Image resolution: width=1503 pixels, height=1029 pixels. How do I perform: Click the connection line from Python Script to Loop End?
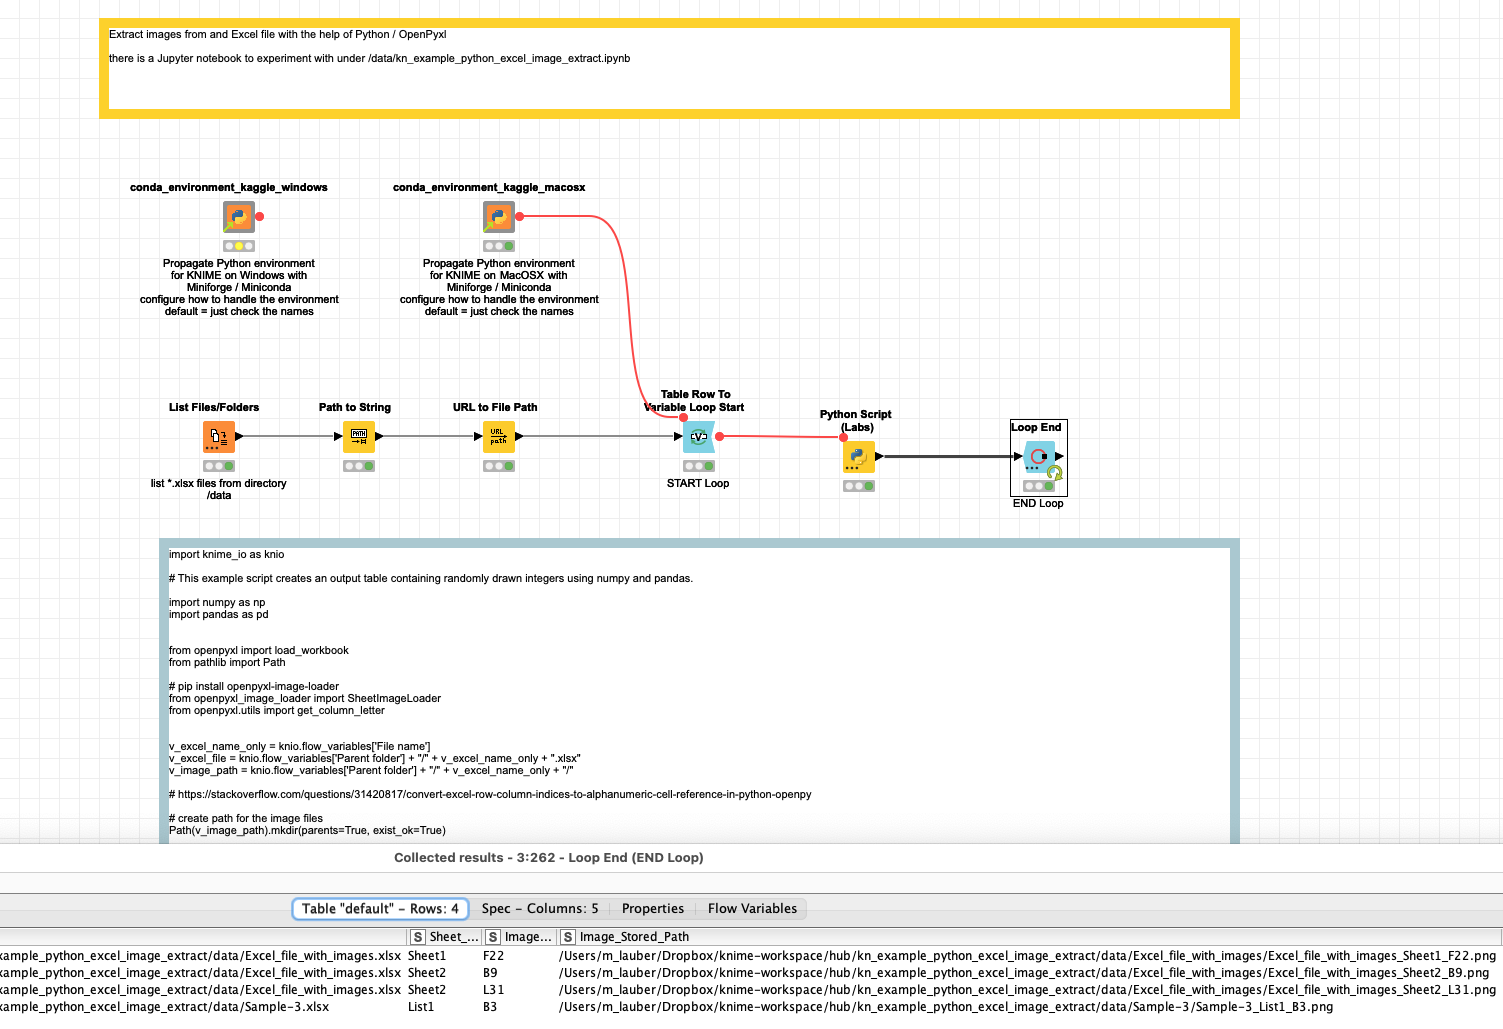pyautogui.click(x=948, y=457)
